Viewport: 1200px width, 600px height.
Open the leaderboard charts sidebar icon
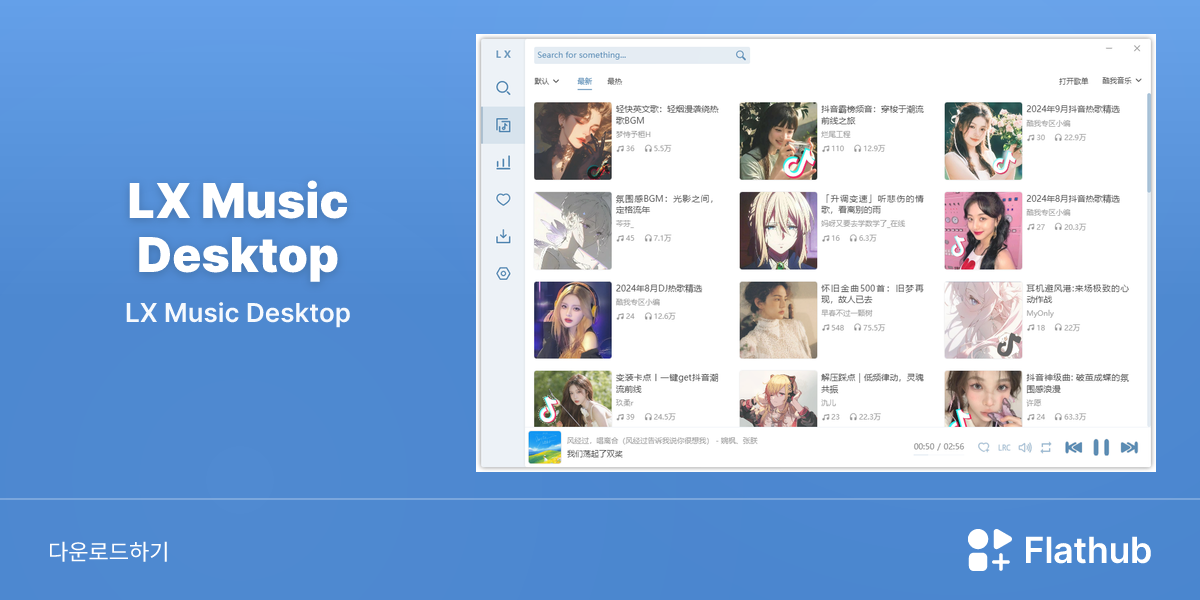tap(503, 162)
